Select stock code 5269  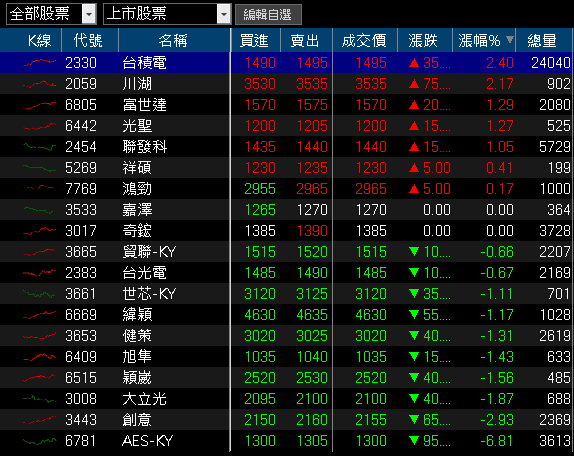81,168
